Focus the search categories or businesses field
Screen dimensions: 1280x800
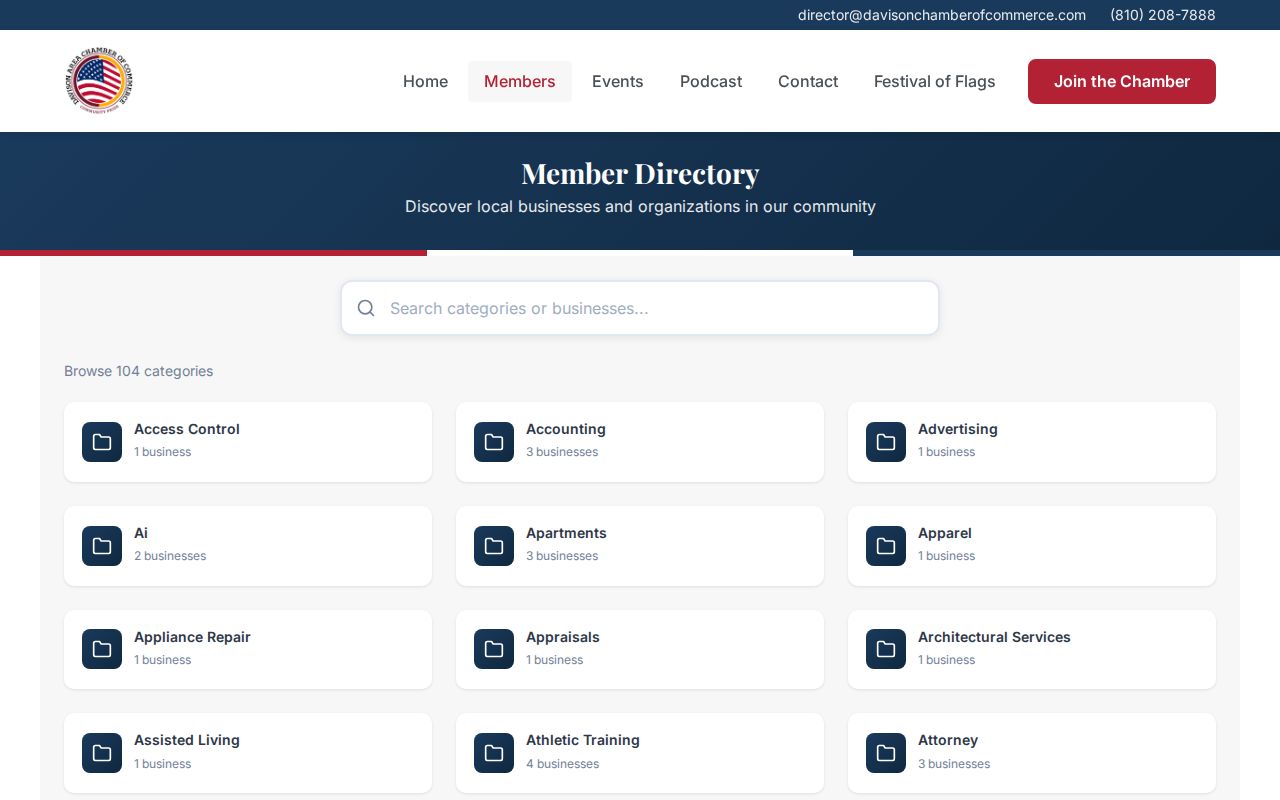640,308
